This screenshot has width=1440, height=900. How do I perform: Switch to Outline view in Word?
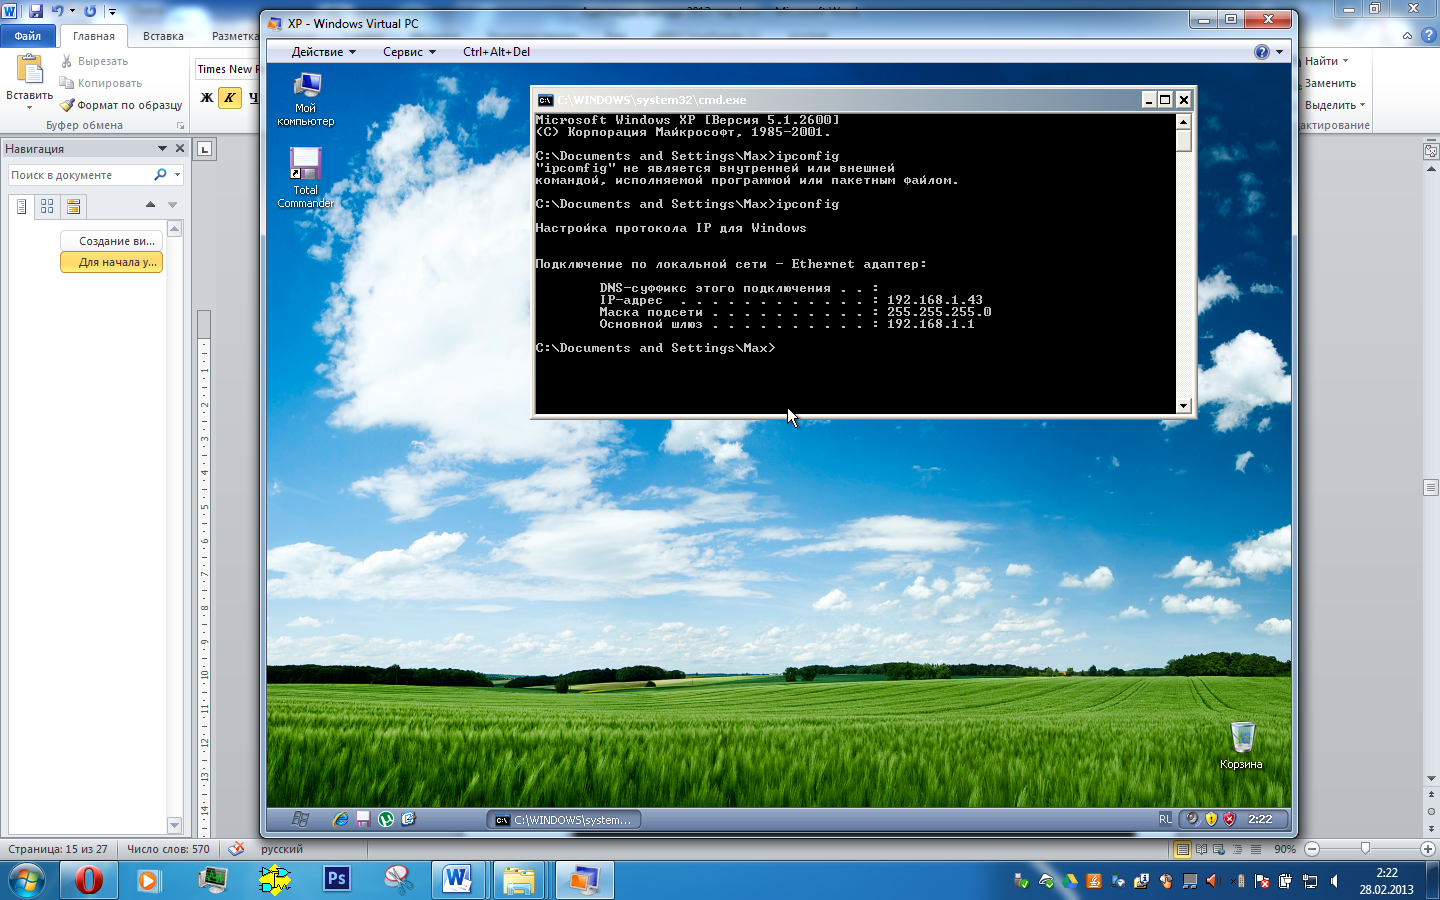(1237, 849)
